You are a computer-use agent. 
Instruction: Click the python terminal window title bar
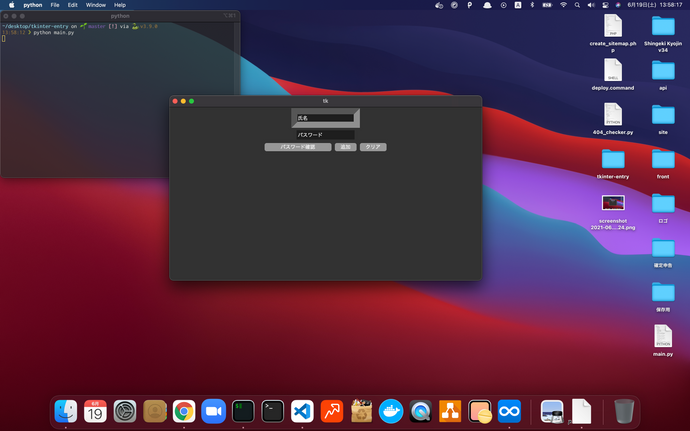(120, 16)
